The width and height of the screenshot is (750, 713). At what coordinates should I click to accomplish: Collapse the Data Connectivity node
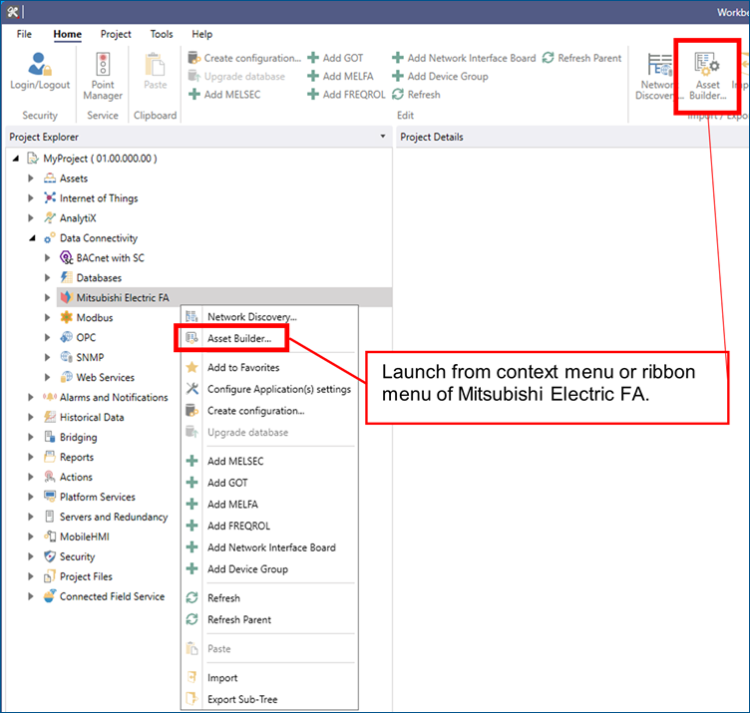32,238
